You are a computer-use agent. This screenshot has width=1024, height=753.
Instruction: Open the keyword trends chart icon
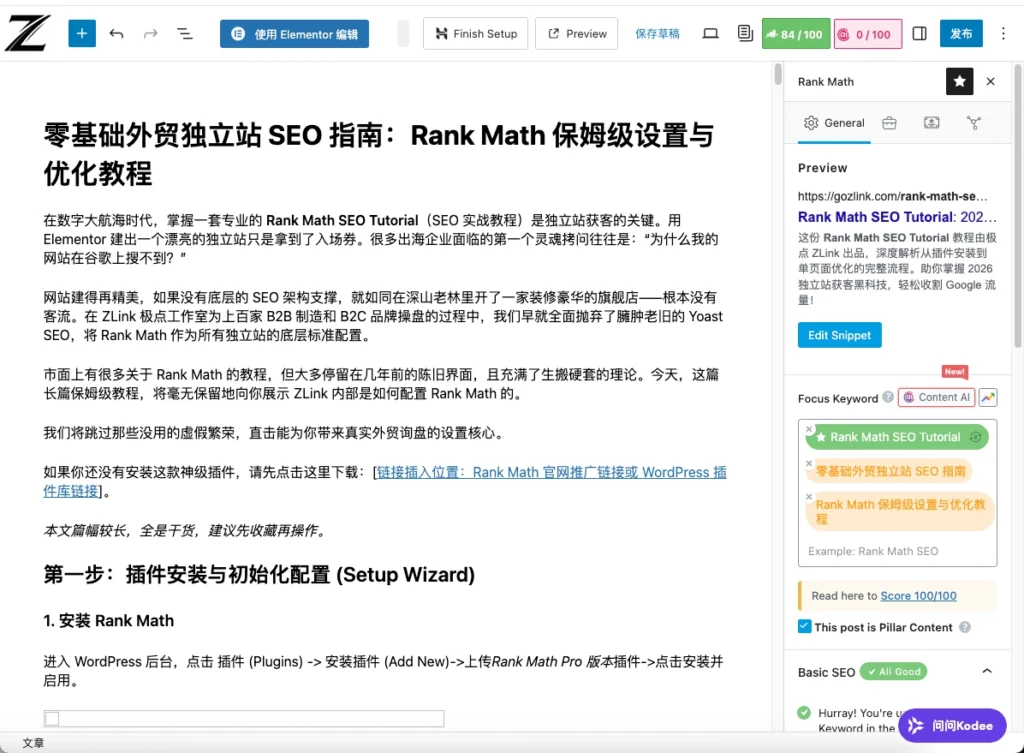pos(988,397)
